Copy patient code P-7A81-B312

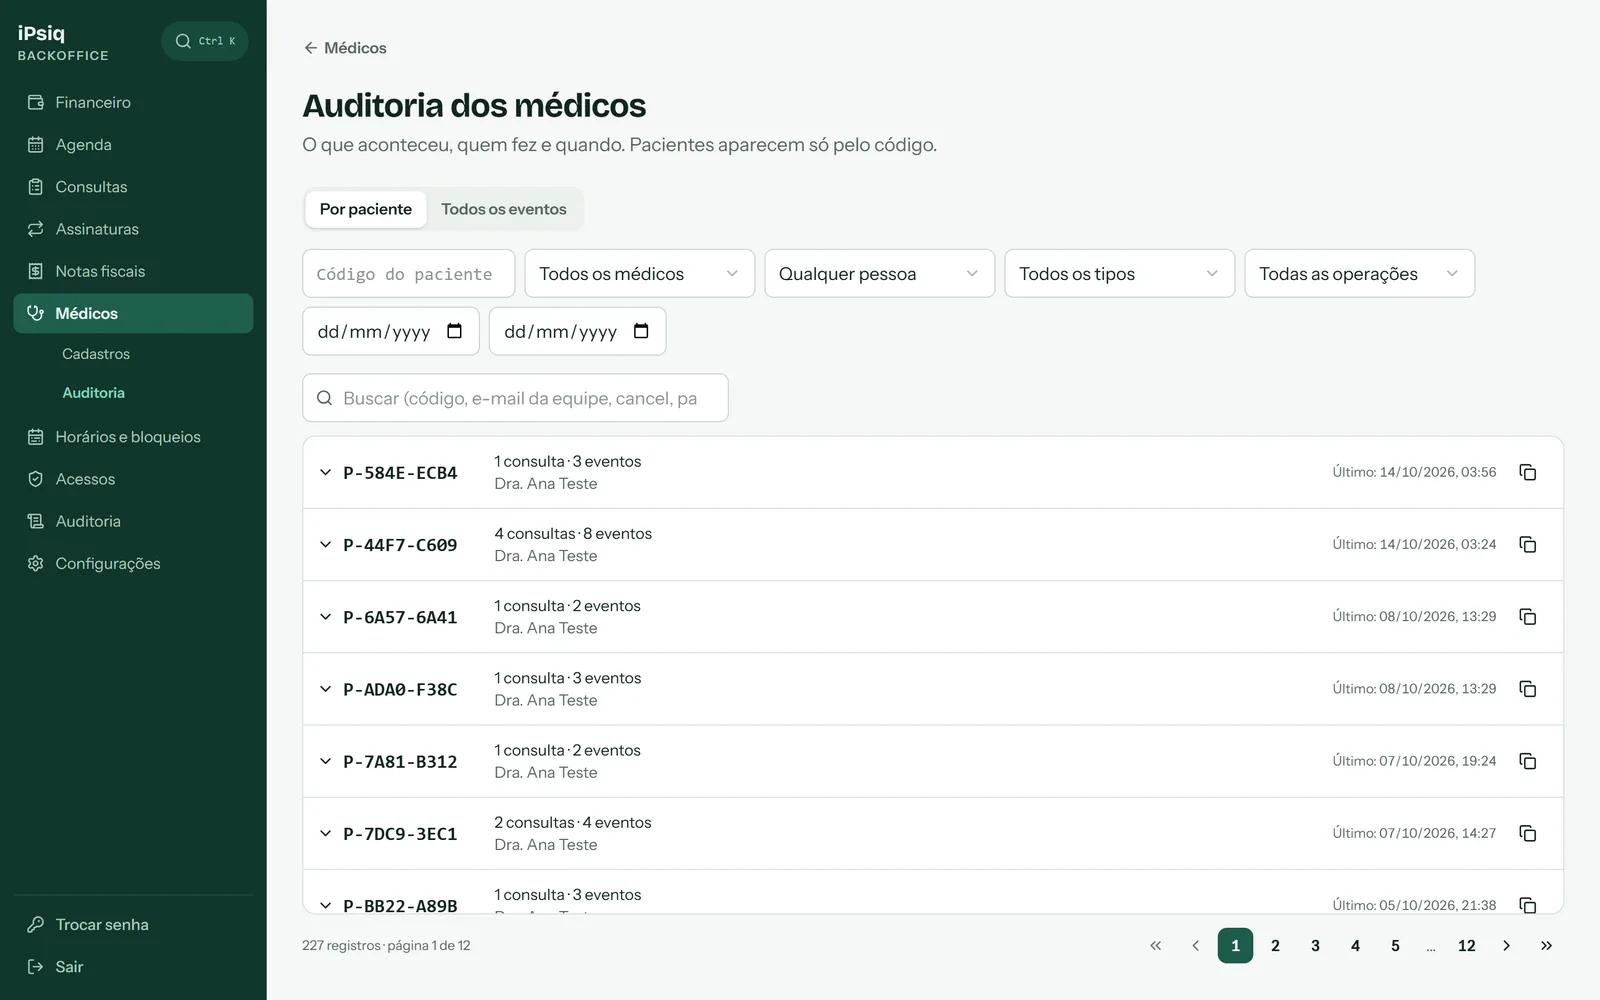coord(1527,761)
